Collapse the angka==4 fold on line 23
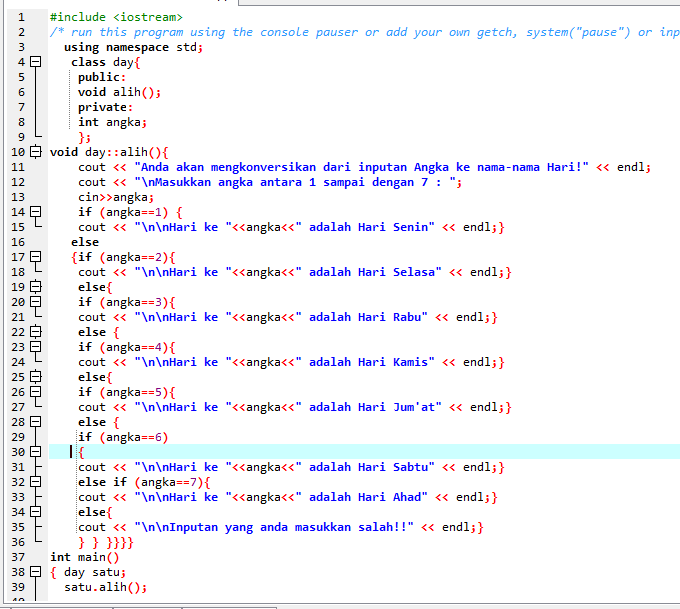The height and width of the screenshot is (609, 680). [36, 347]
